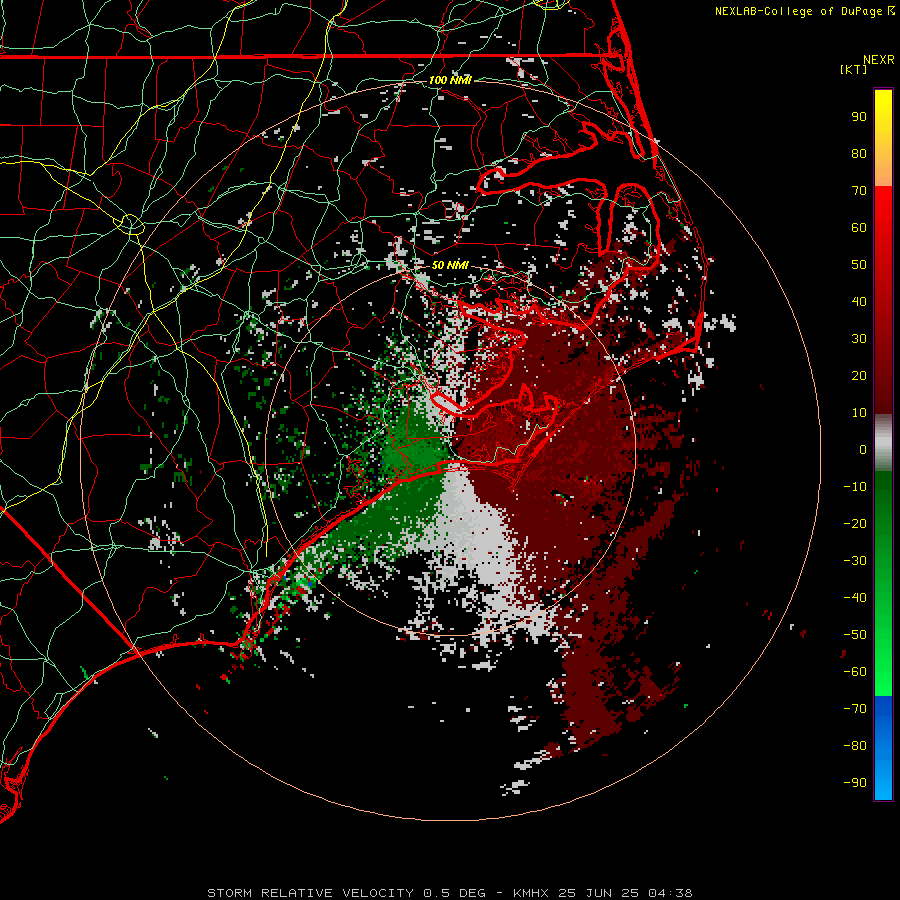The width and height of the screenshot is (900, 900).
Task: Click the 50 NMI range ring label
Action: [450, 265]
